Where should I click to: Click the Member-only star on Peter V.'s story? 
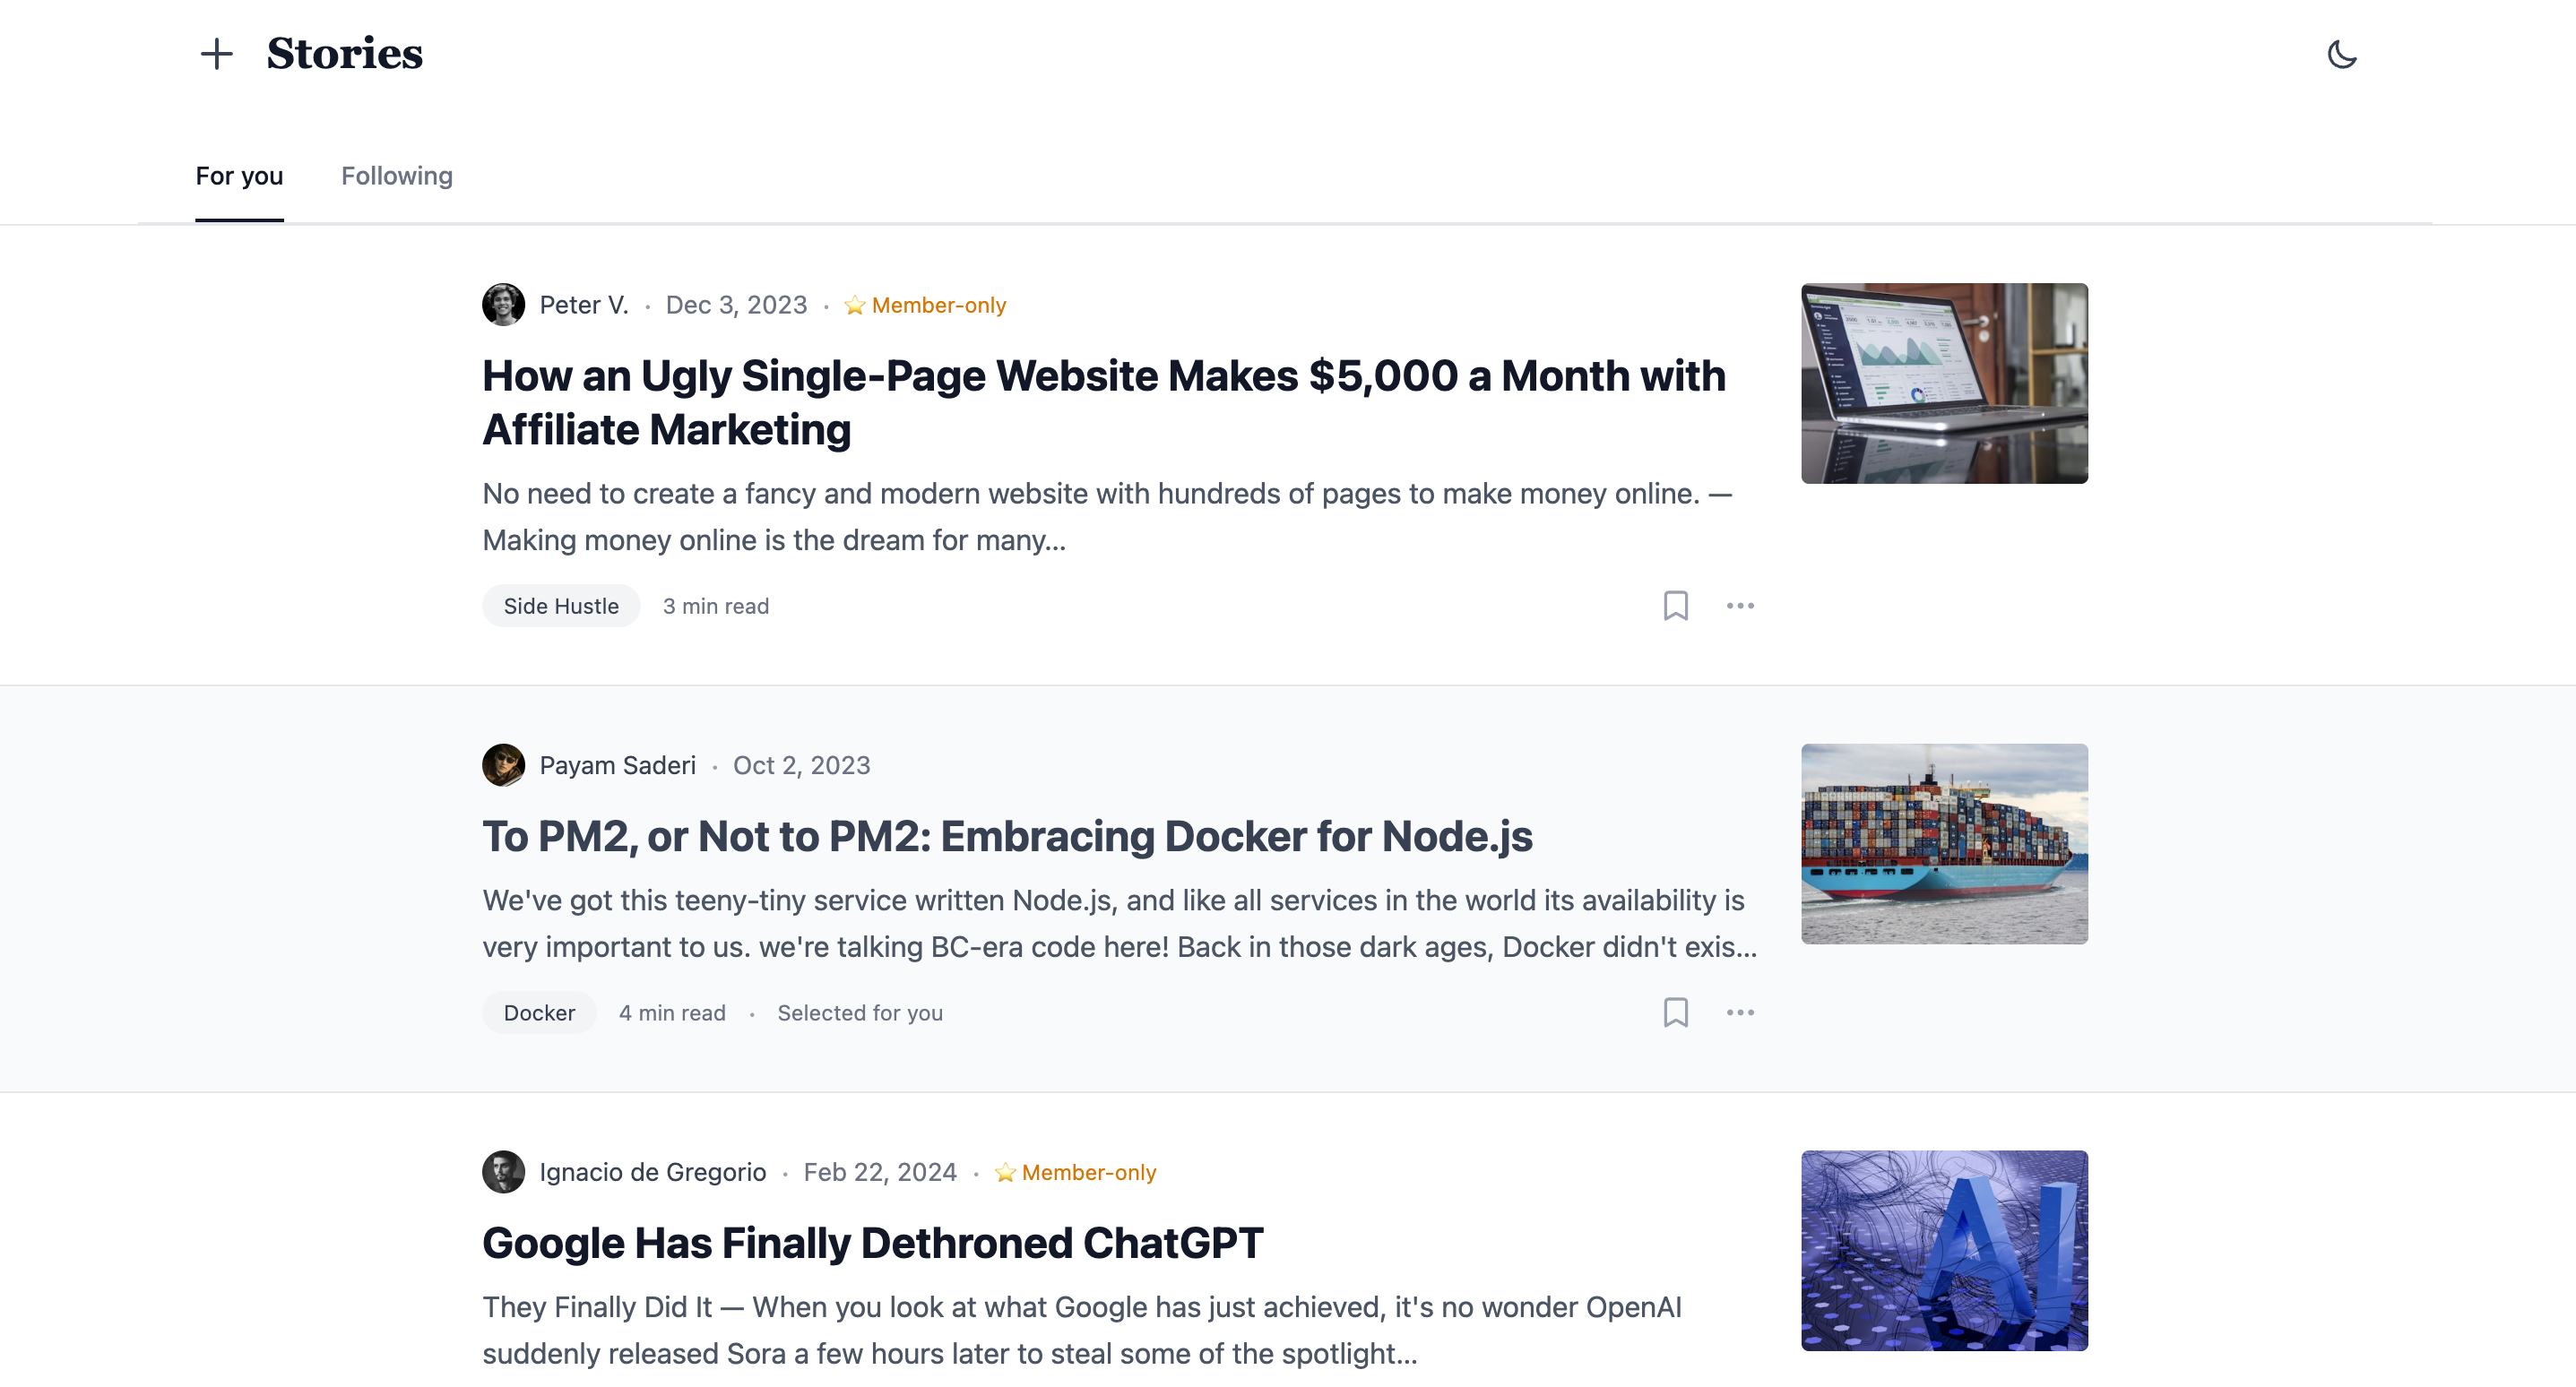coord(854,305)
